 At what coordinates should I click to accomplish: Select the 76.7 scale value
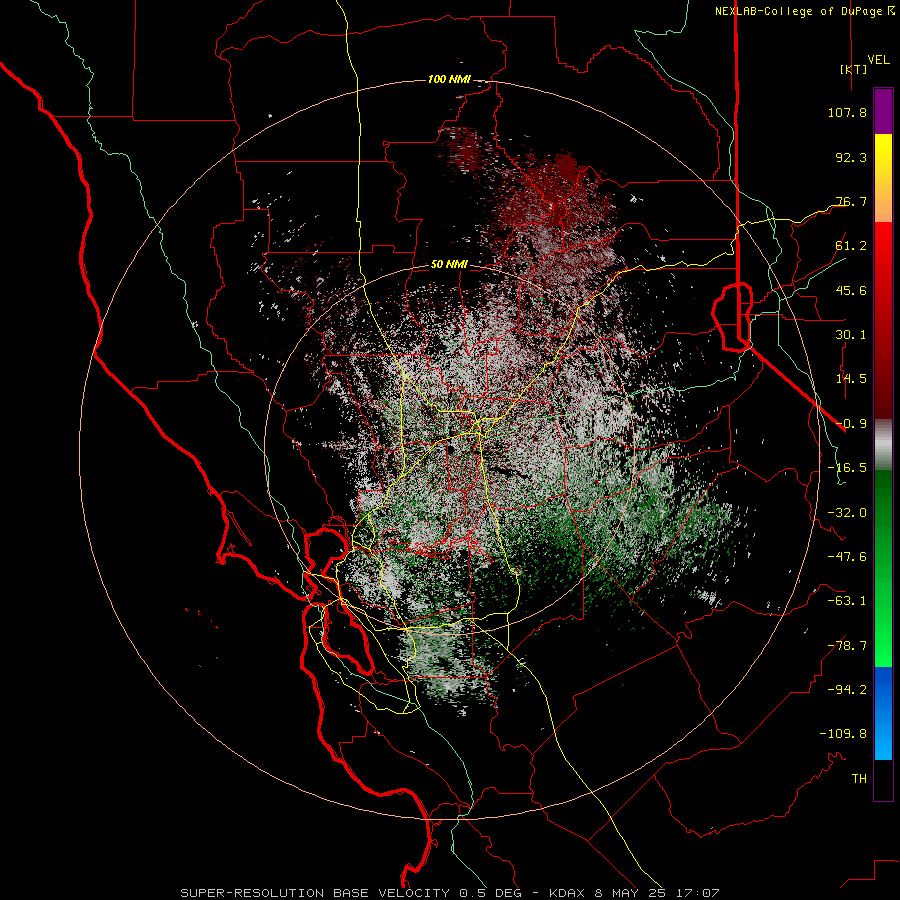[851, 201]
